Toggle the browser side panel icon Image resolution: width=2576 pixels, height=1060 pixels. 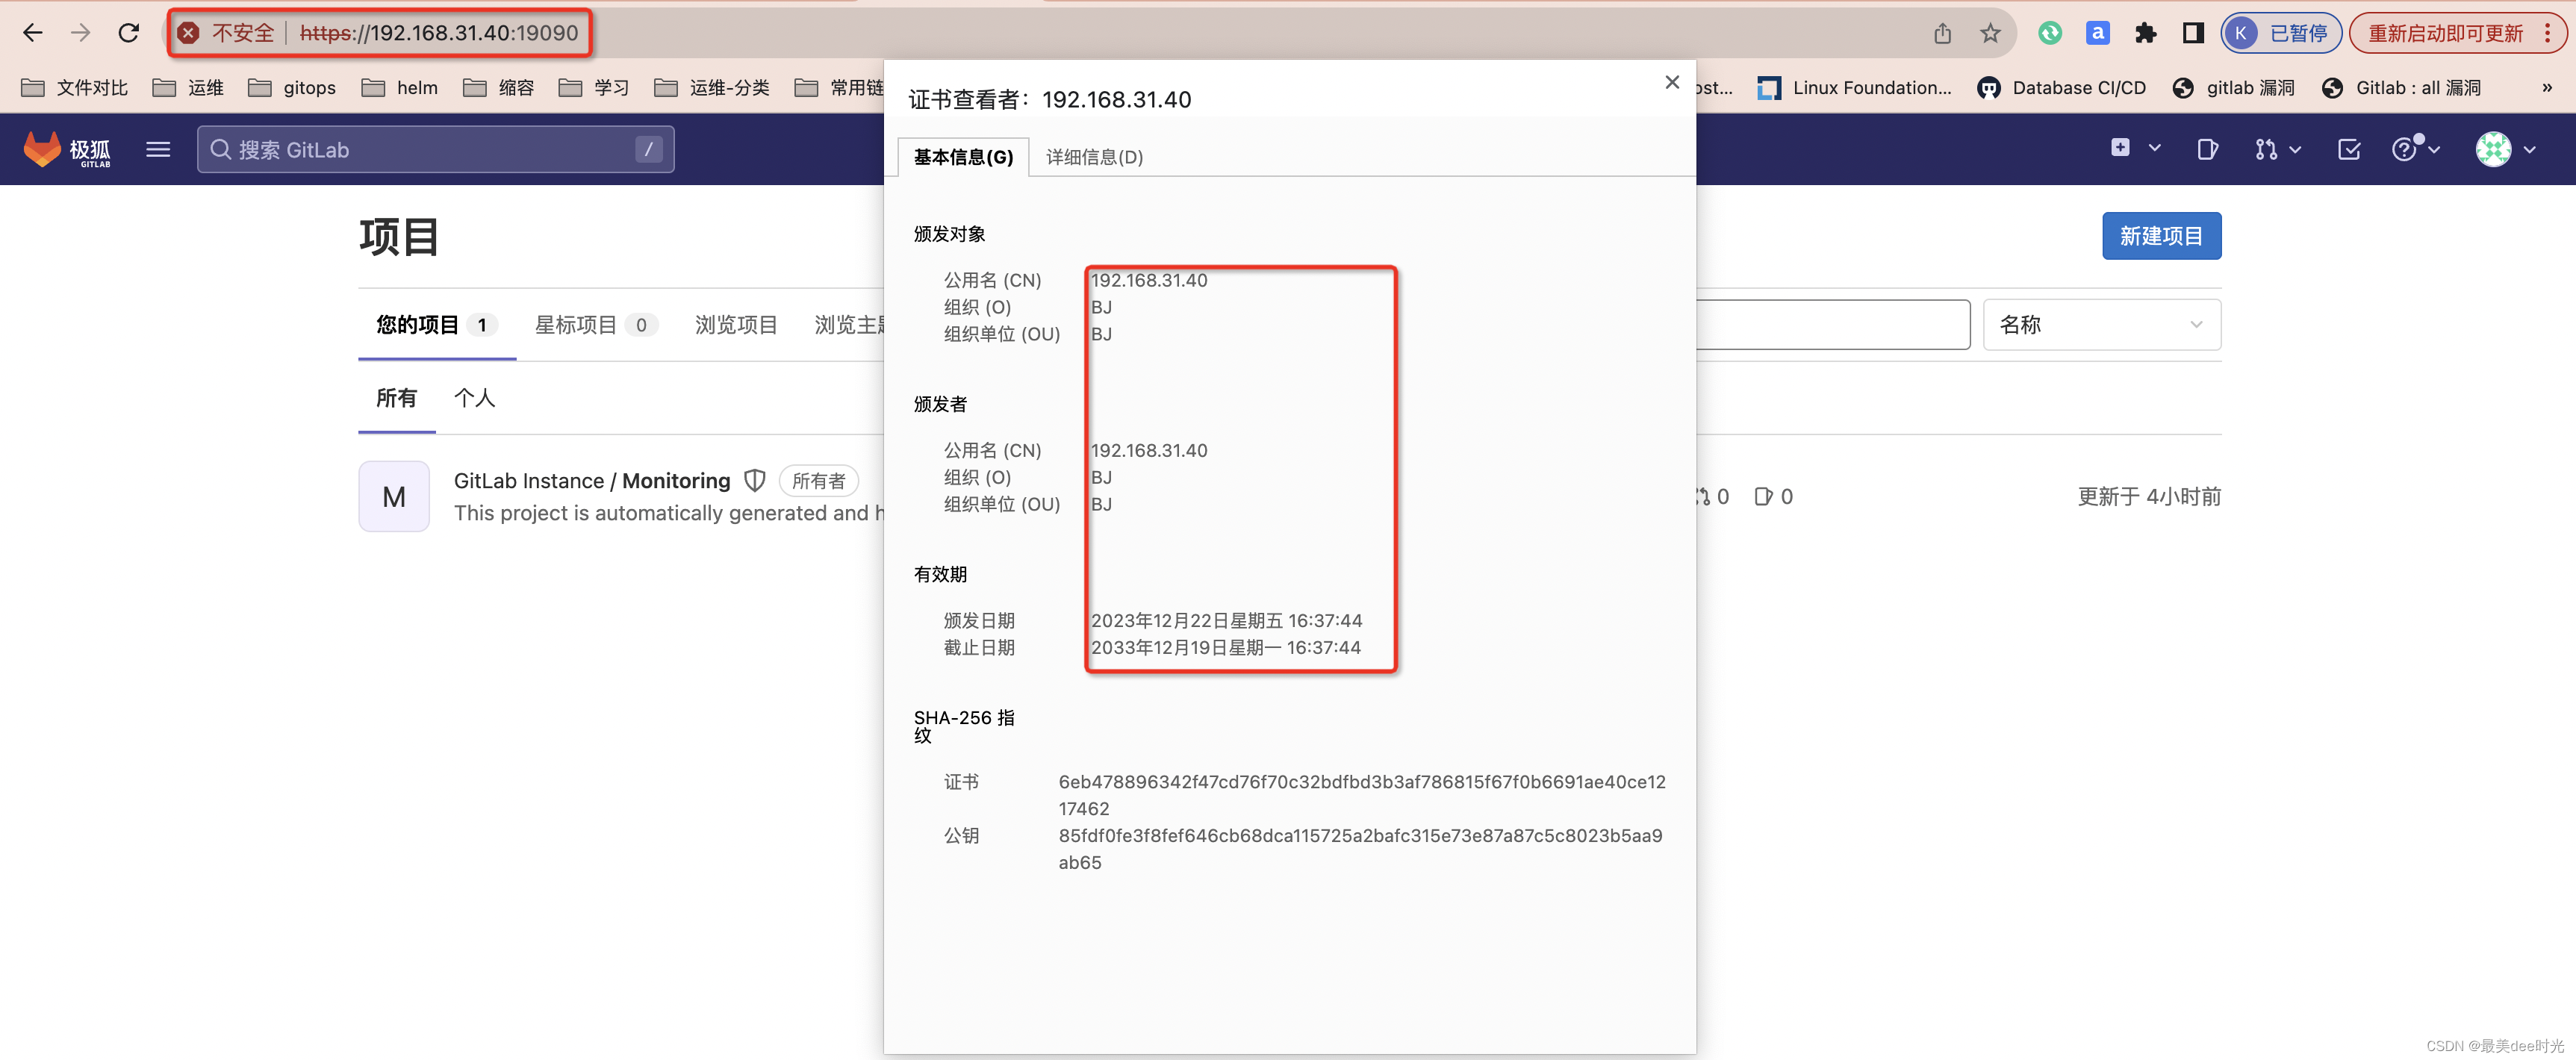(x=2193, y=33)
